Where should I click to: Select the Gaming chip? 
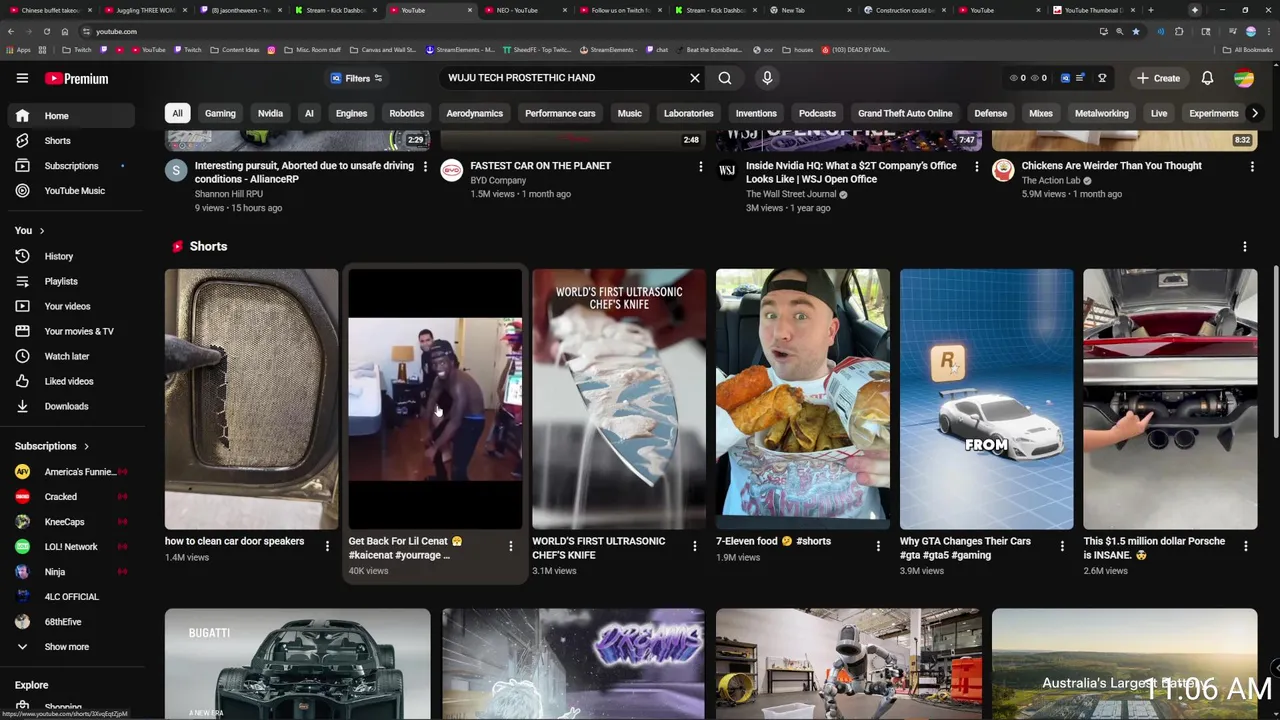220,113
